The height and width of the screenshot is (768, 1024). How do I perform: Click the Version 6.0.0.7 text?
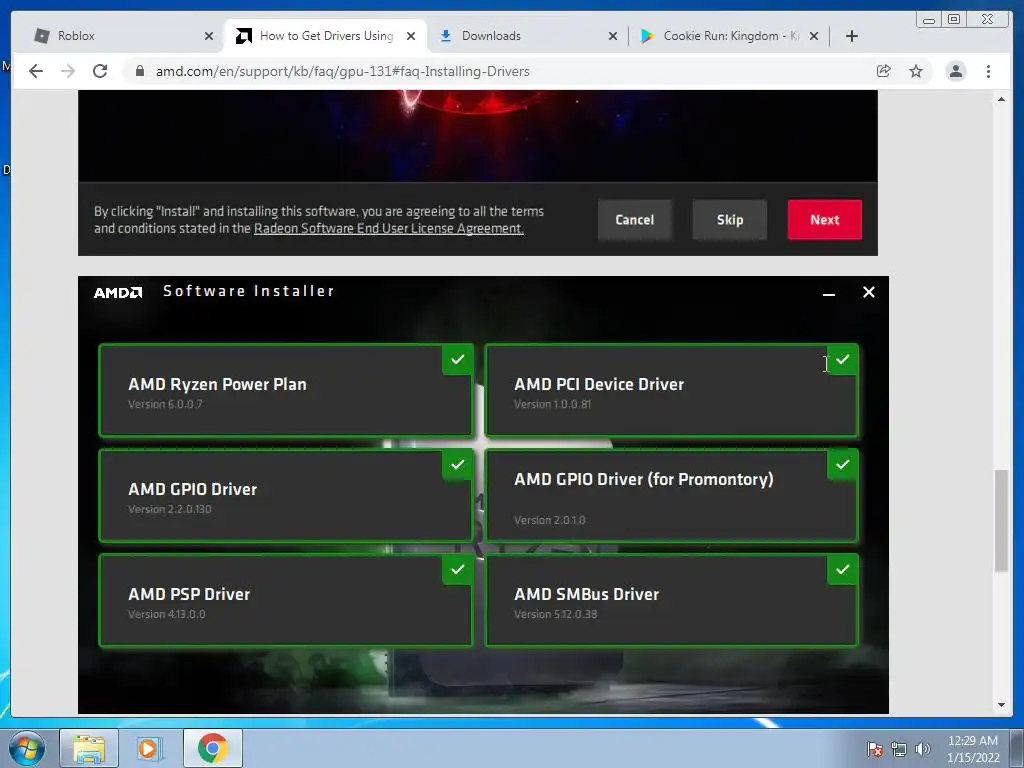(x=165, y=404)
